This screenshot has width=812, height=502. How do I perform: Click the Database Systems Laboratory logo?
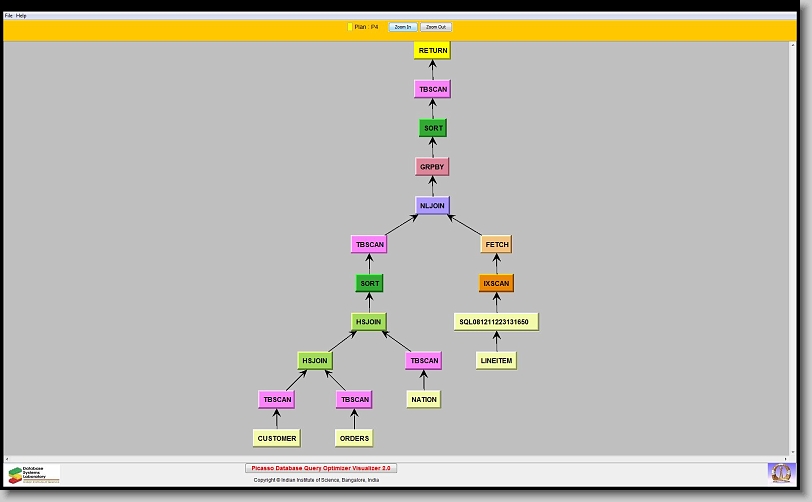click(34, 473)
